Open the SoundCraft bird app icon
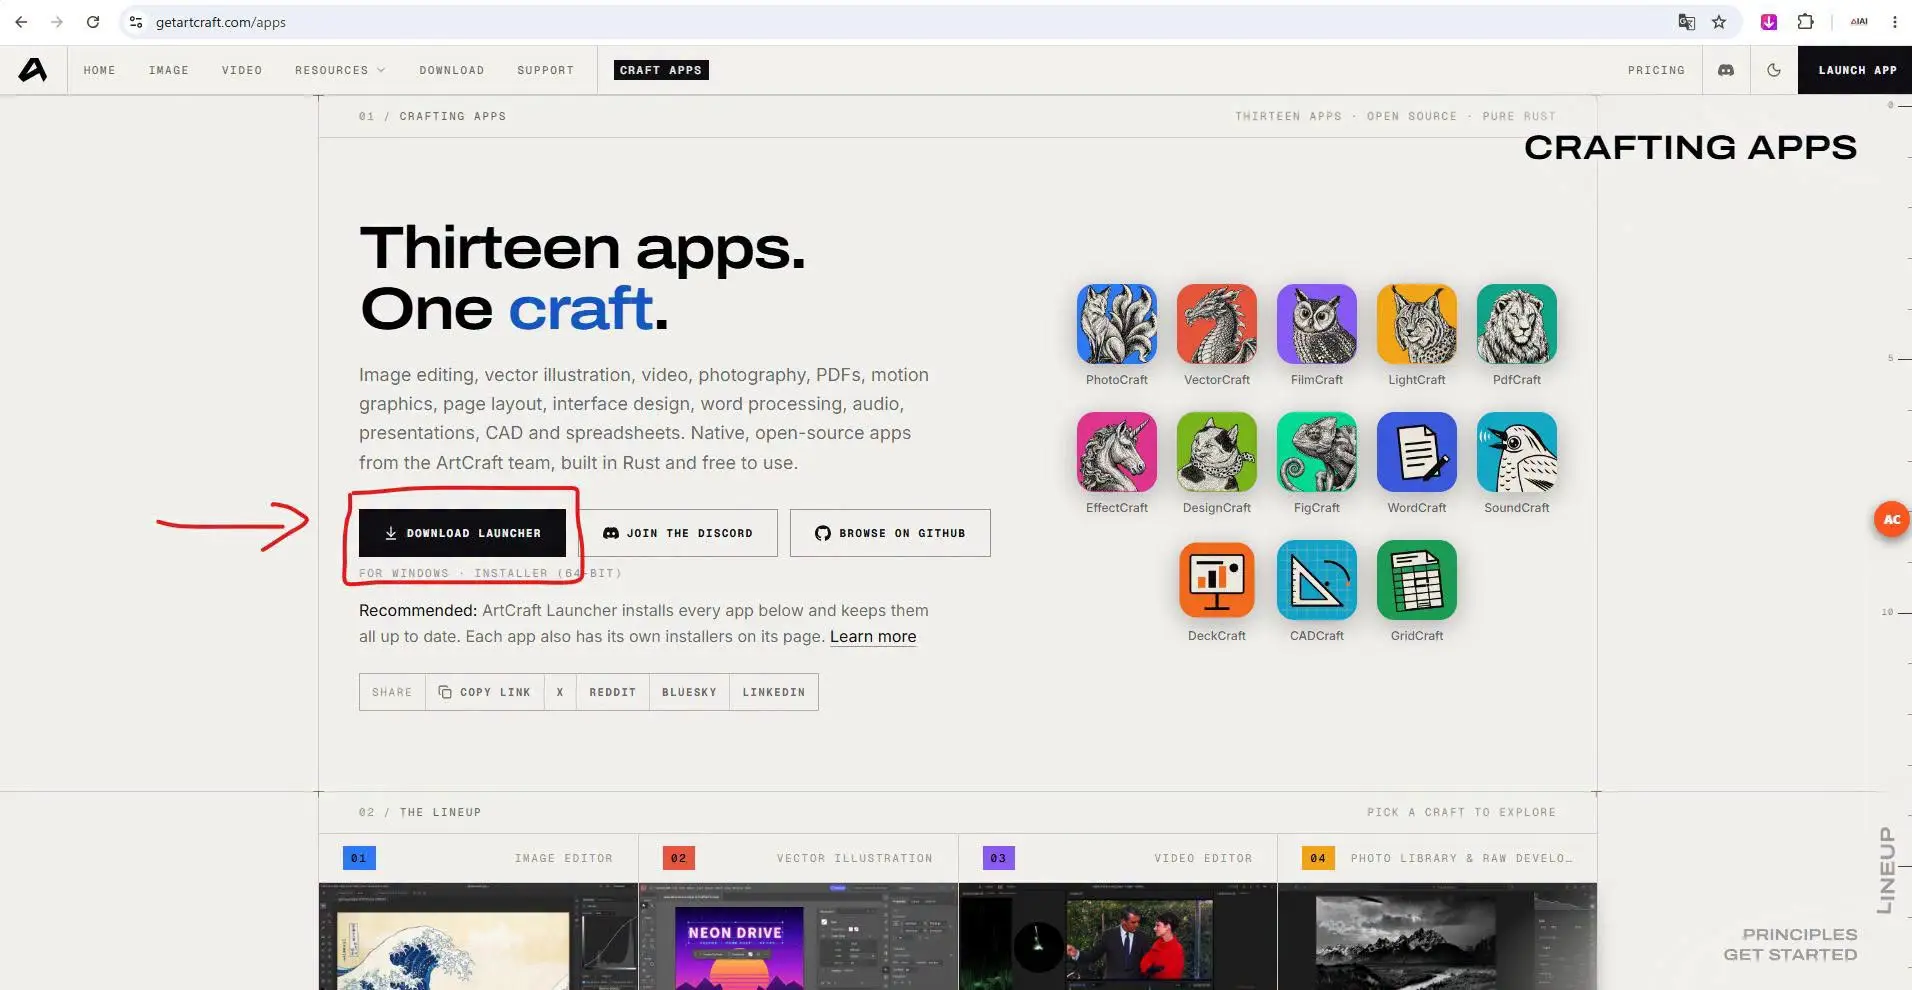The height and width of the screenshot is (990, 1912). coord(1516,452)
